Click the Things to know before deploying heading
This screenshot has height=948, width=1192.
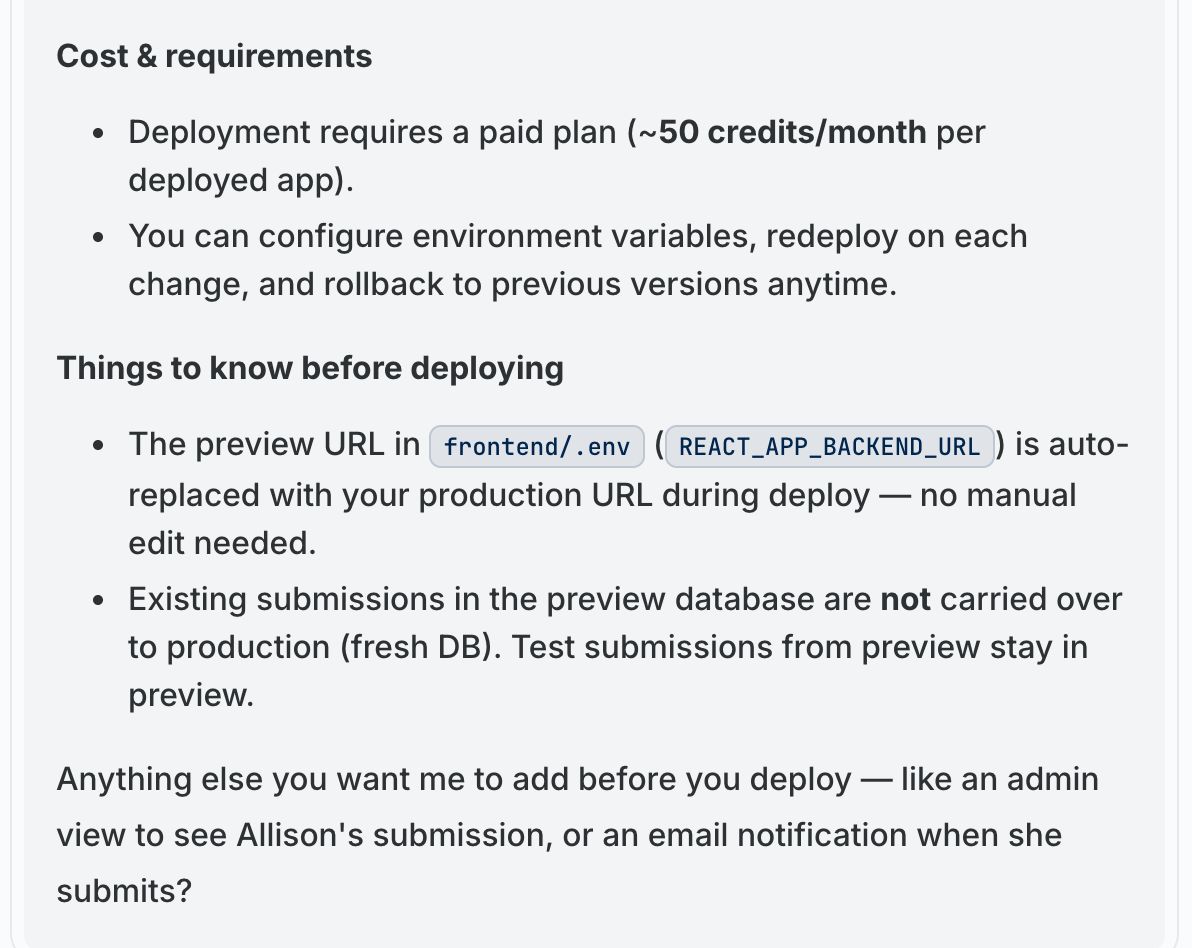tap(310, 368)
